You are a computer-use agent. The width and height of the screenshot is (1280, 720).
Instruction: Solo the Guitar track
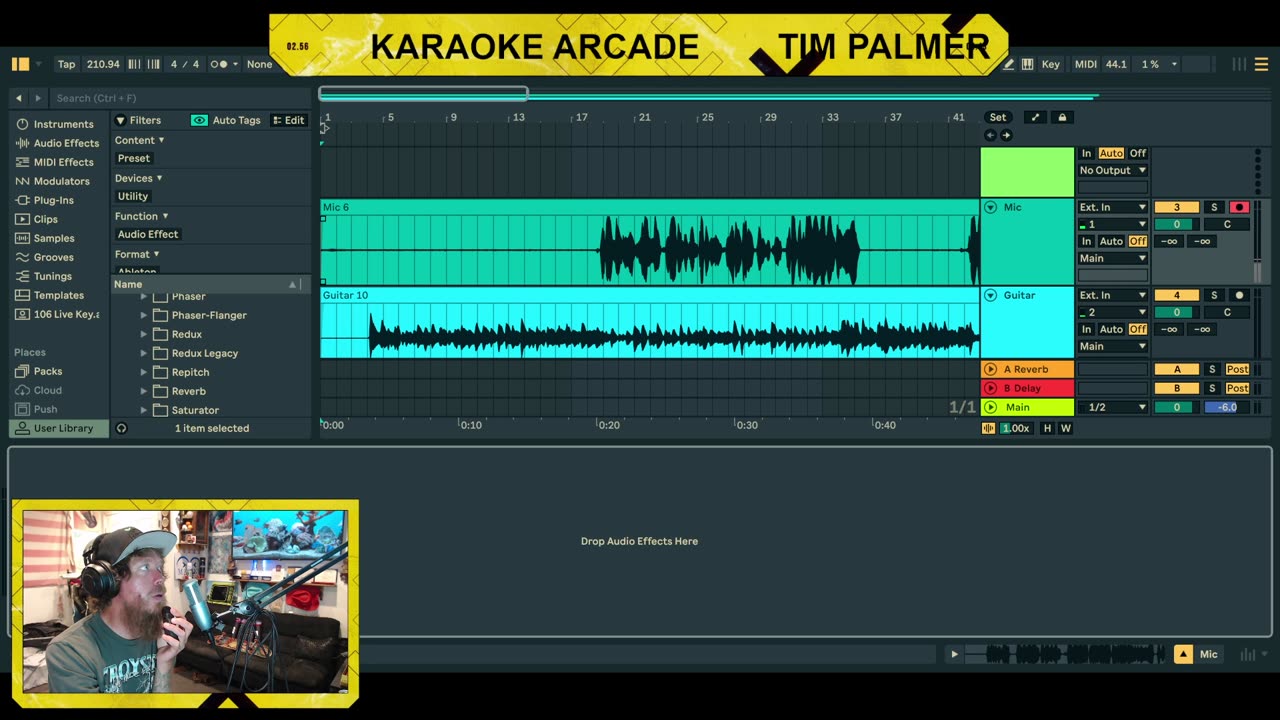(1214, 295)
